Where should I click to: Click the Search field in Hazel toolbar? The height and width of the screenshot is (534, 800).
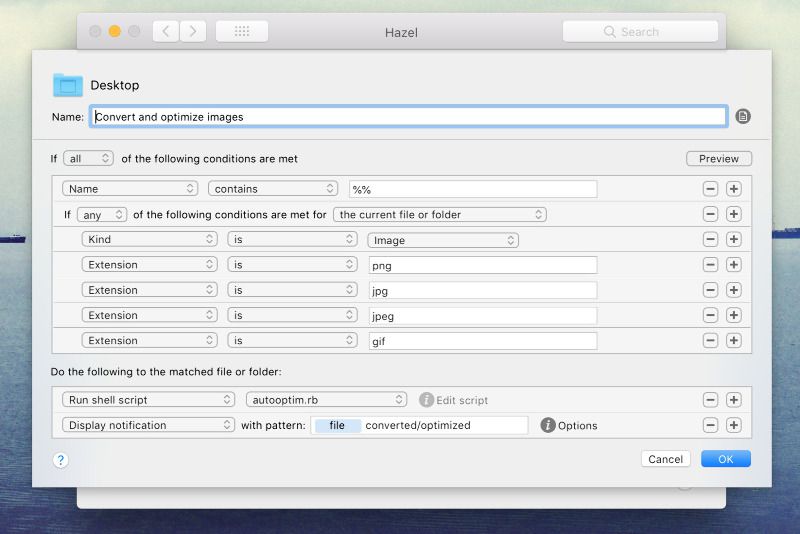pyautogui.click(x=640, y=32)
